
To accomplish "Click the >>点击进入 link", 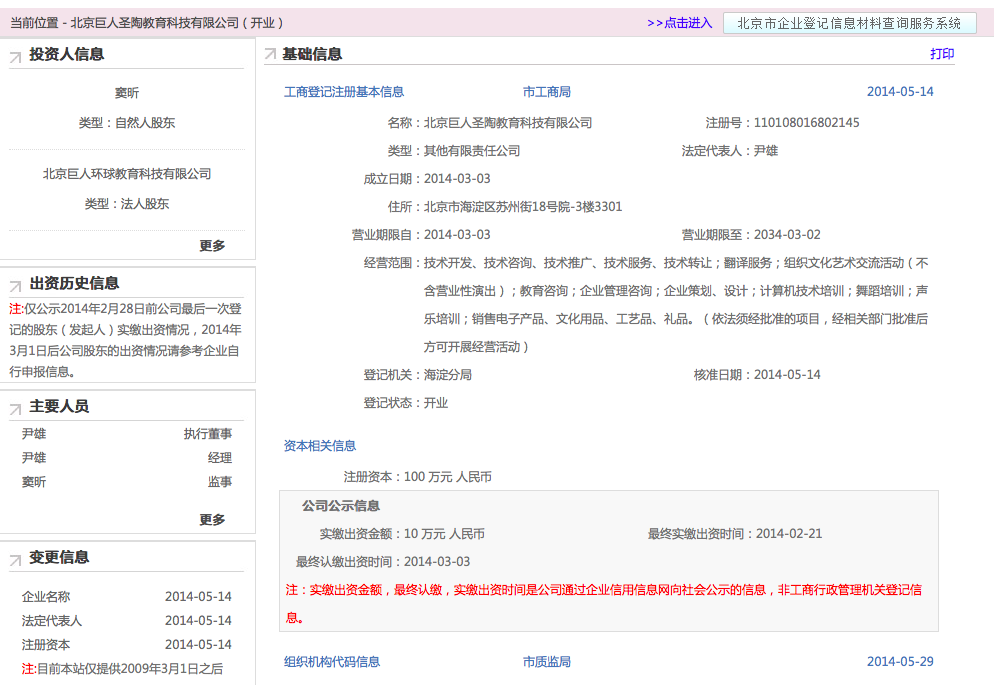I will (x=679, y=23).
